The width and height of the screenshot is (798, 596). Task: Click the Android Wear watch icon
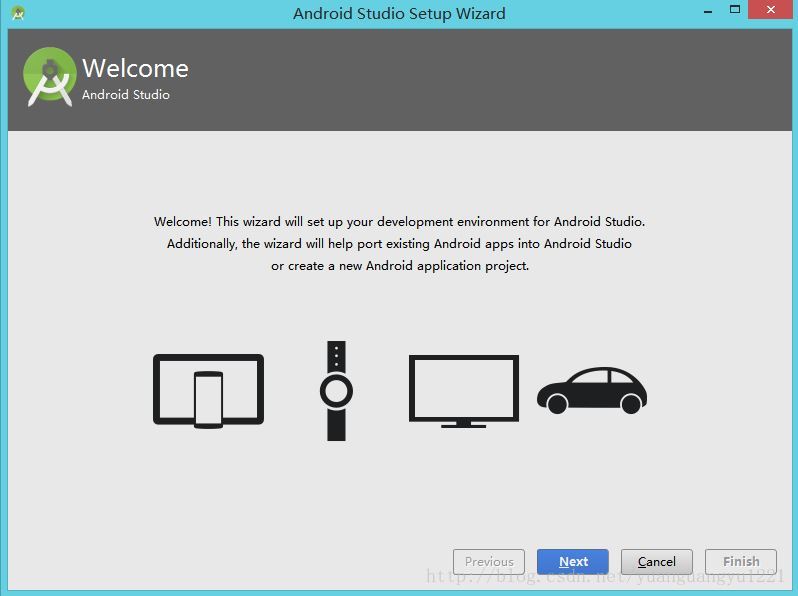coord(336,391)
